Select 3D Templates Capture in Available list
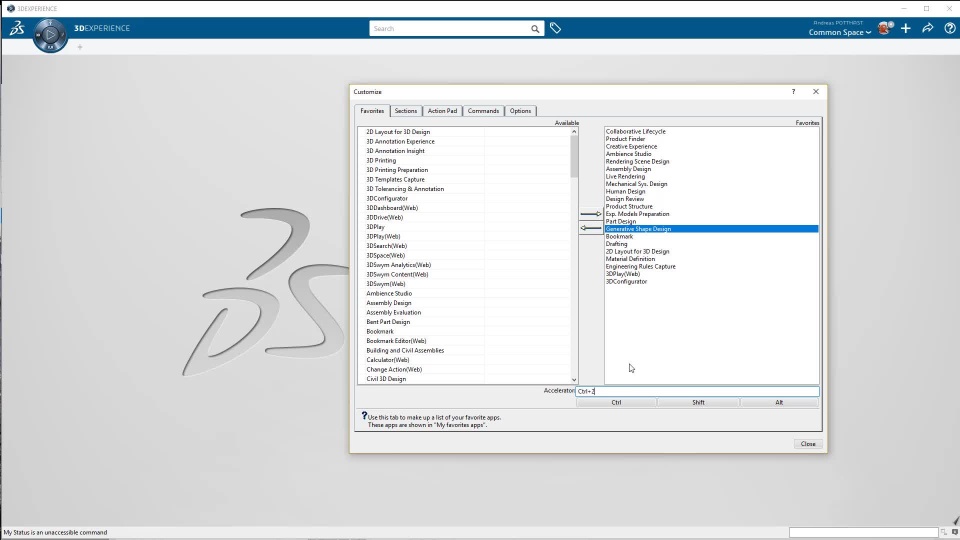The width and height of the screenshot is (960, 540). point(395,179)
